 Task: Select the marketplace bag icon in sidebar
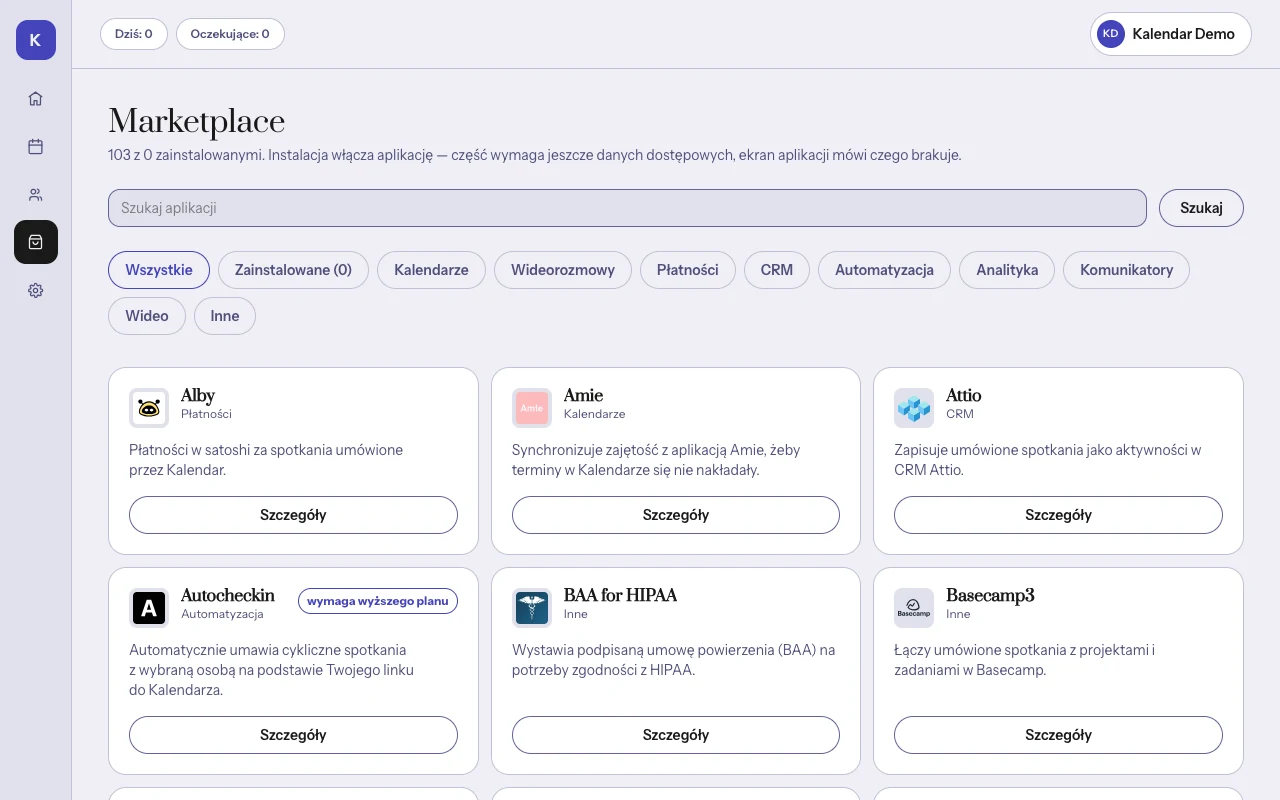coord(36,242)
